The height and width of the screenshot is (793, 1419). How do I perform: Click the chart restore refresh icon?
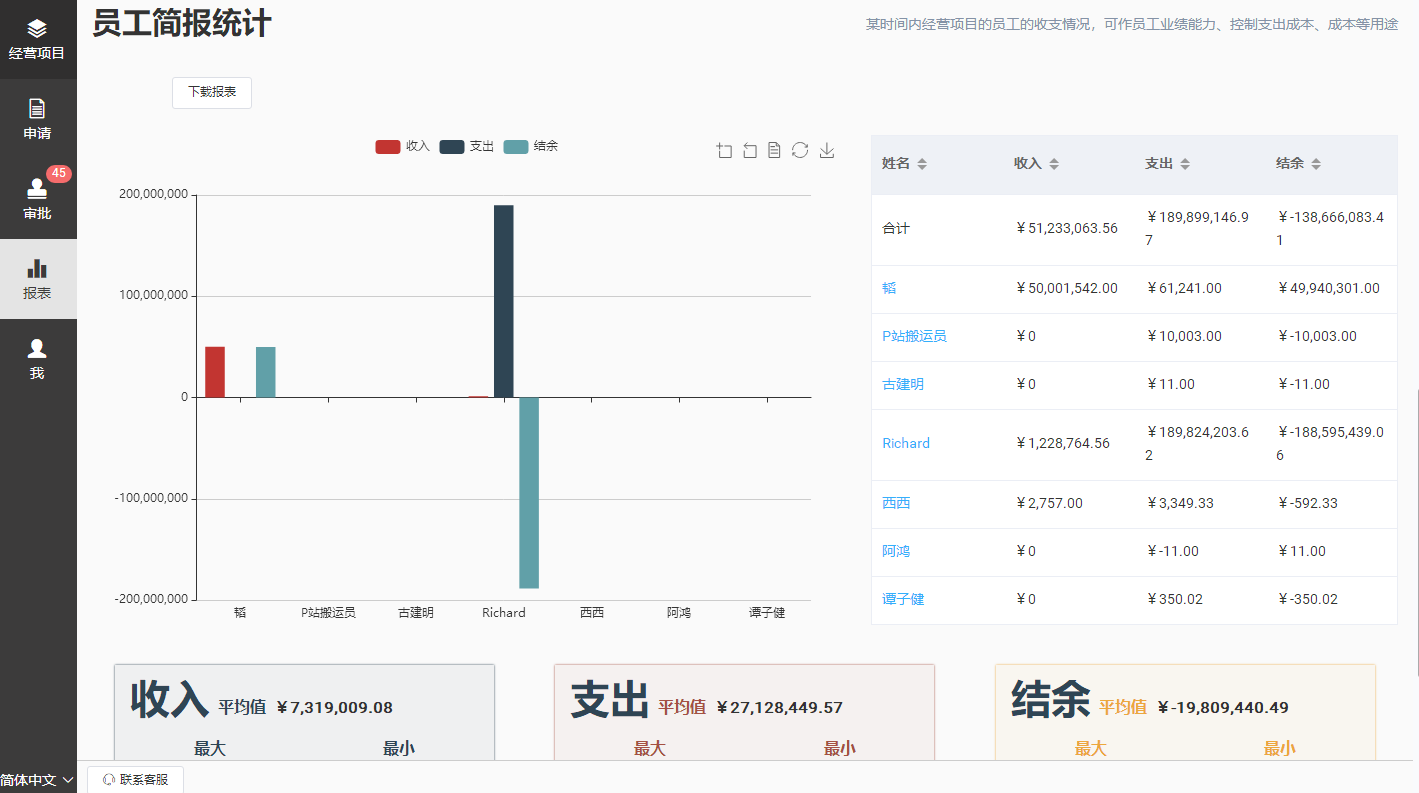click(800, 150)
